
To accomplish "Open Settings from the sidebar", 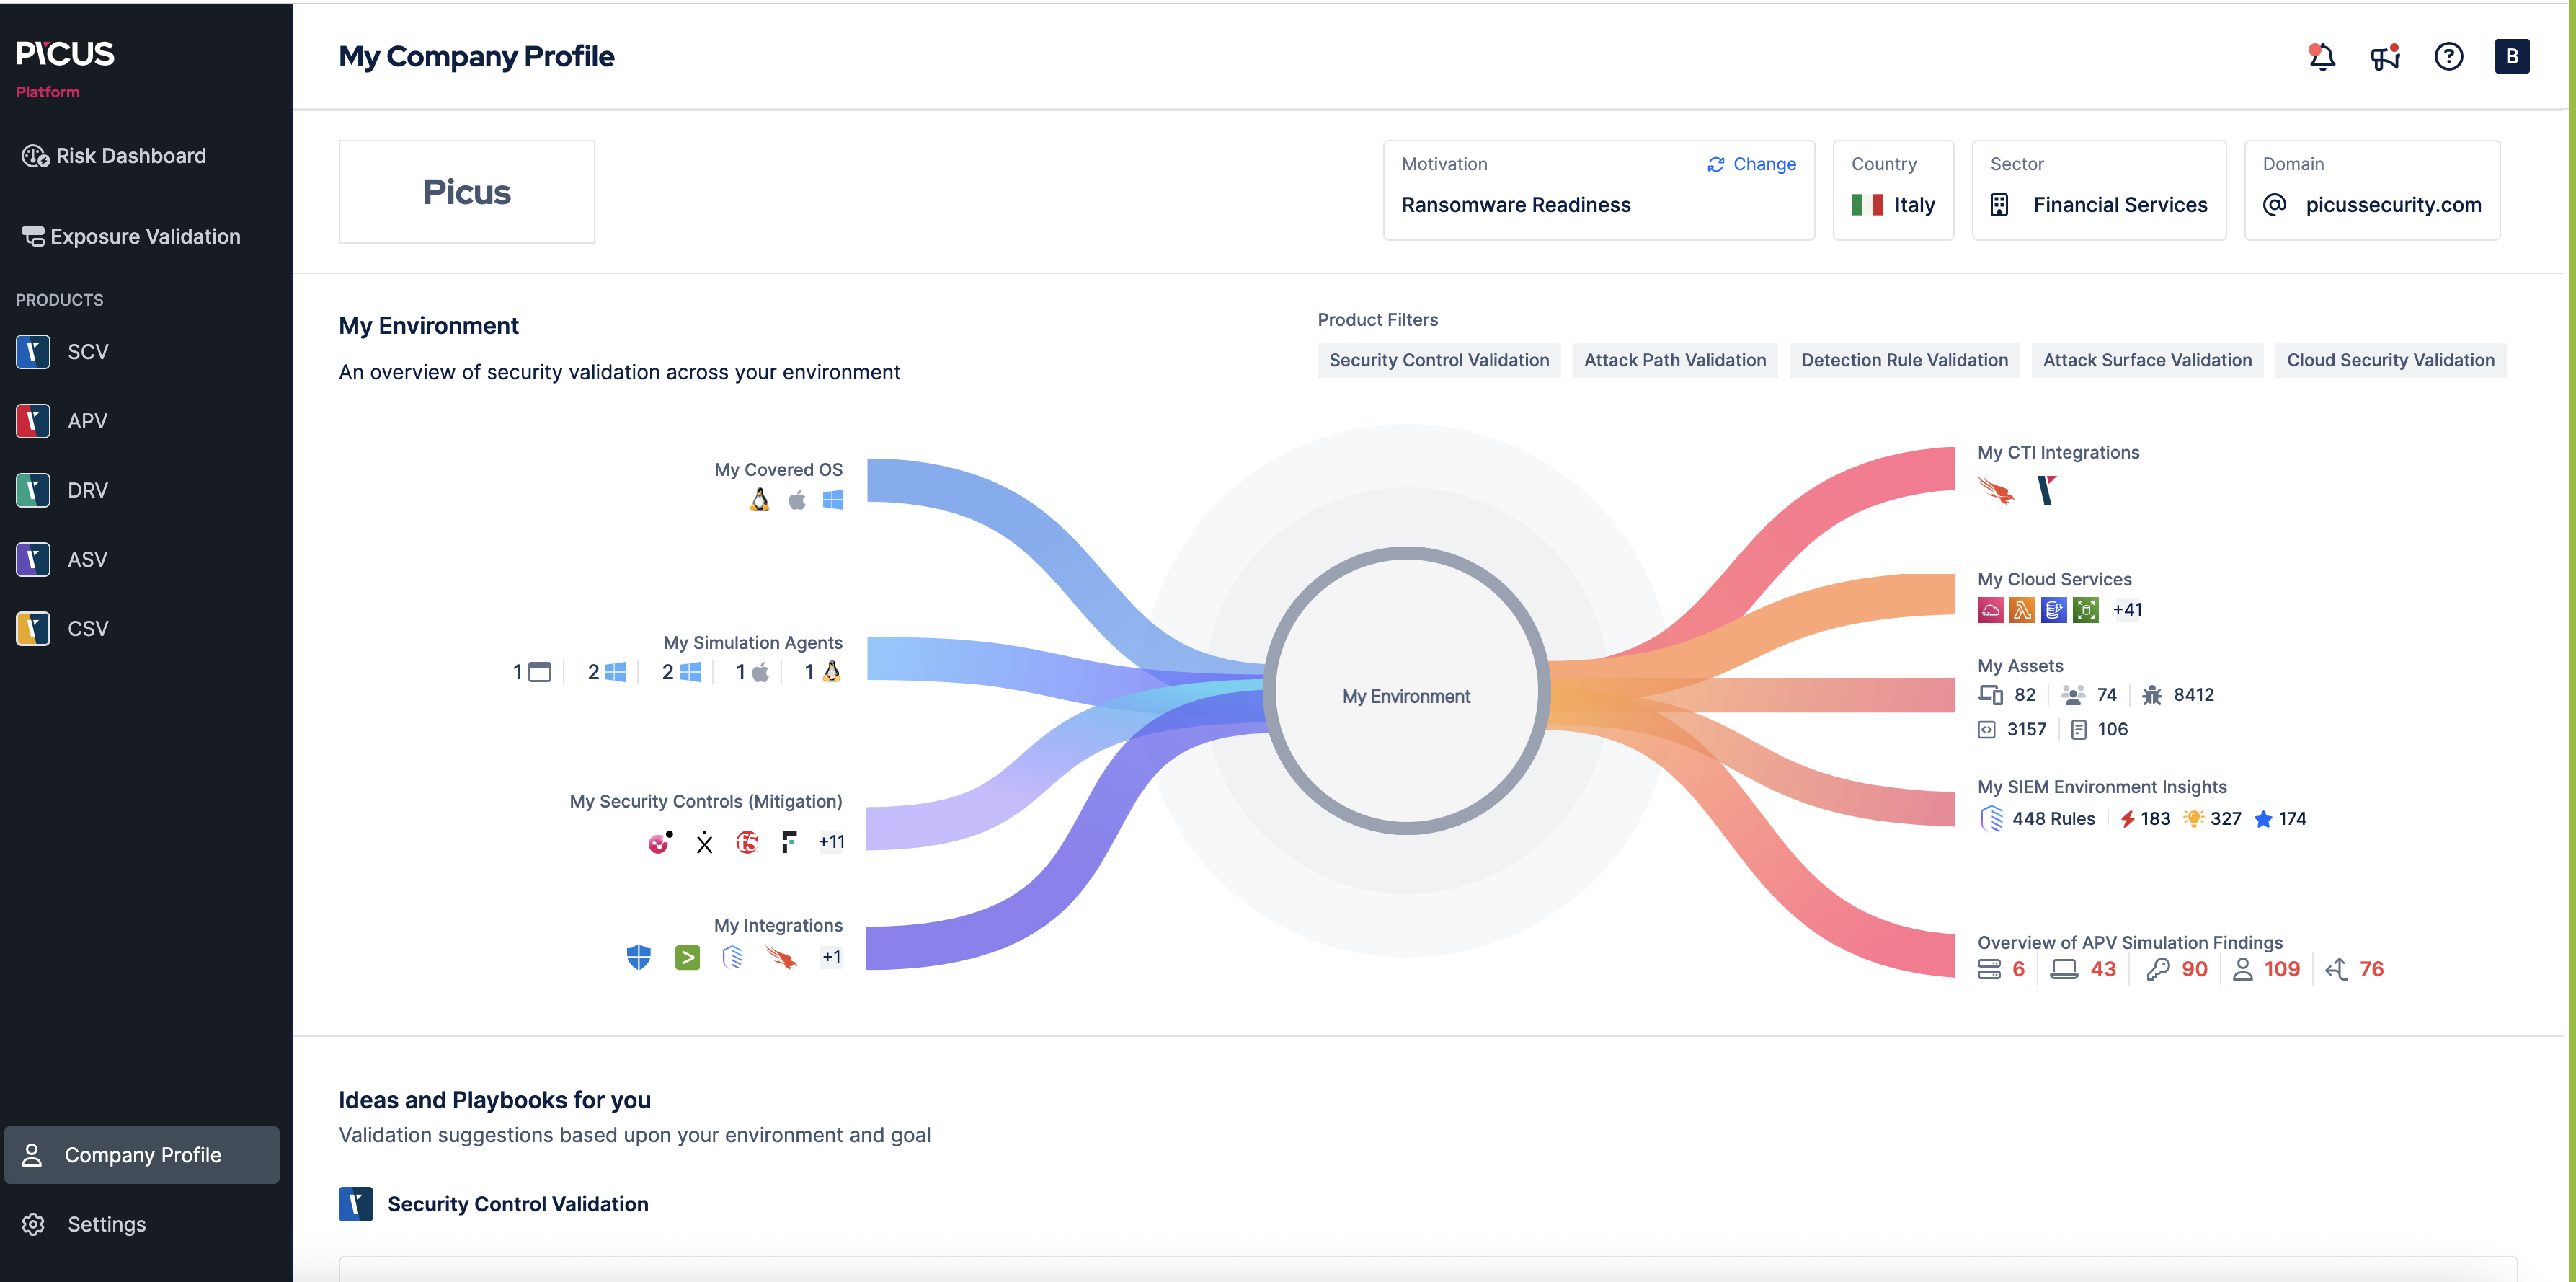I will click(106, 1224).
